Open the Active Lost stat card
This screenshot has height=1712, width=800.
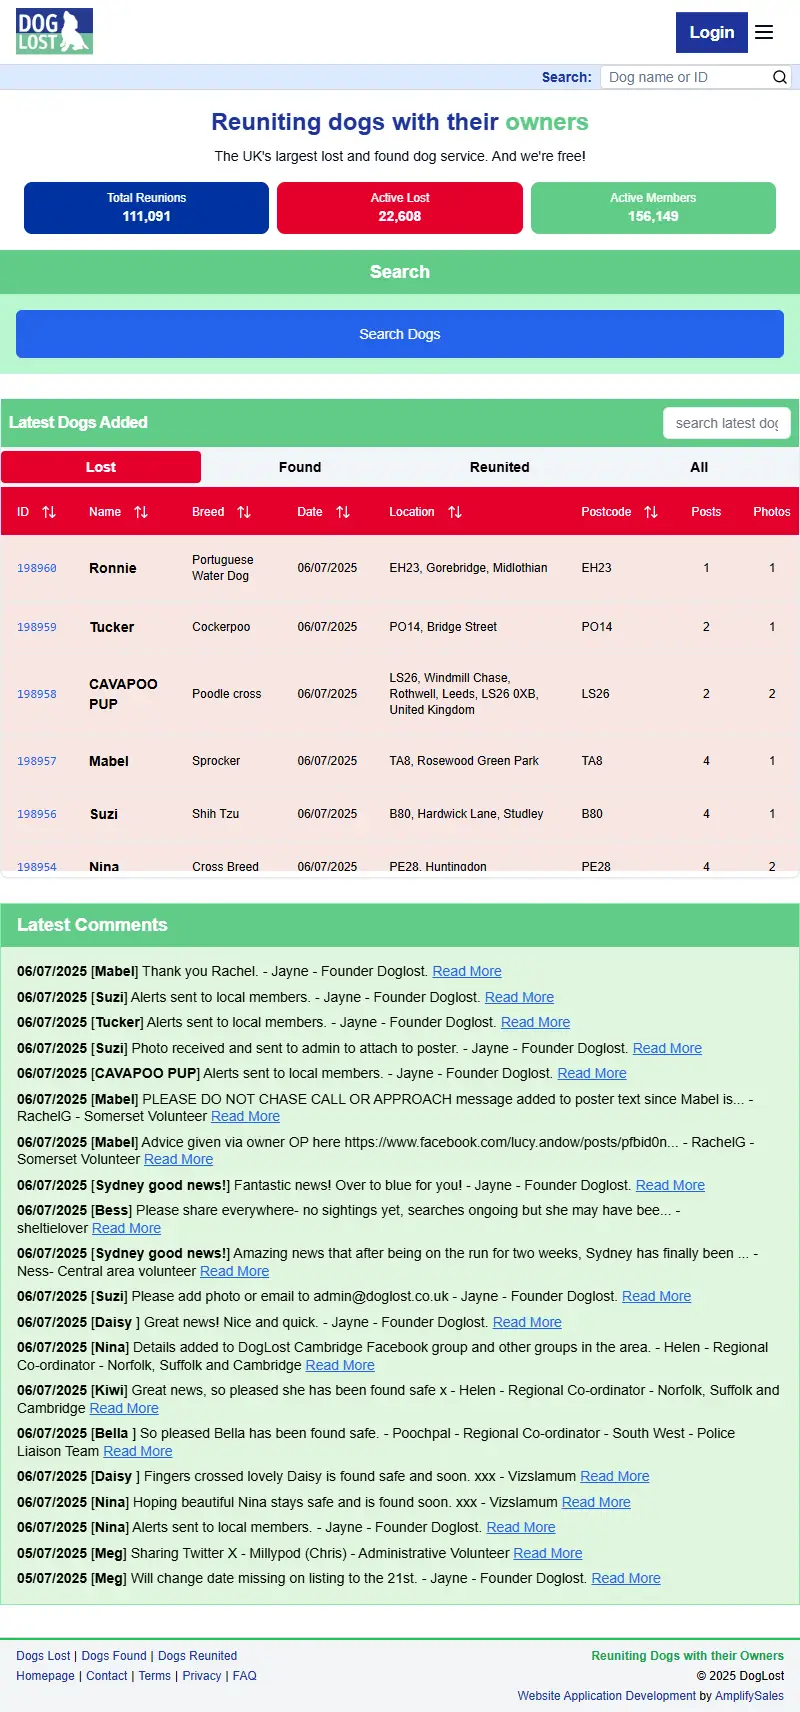pos(400,208)
